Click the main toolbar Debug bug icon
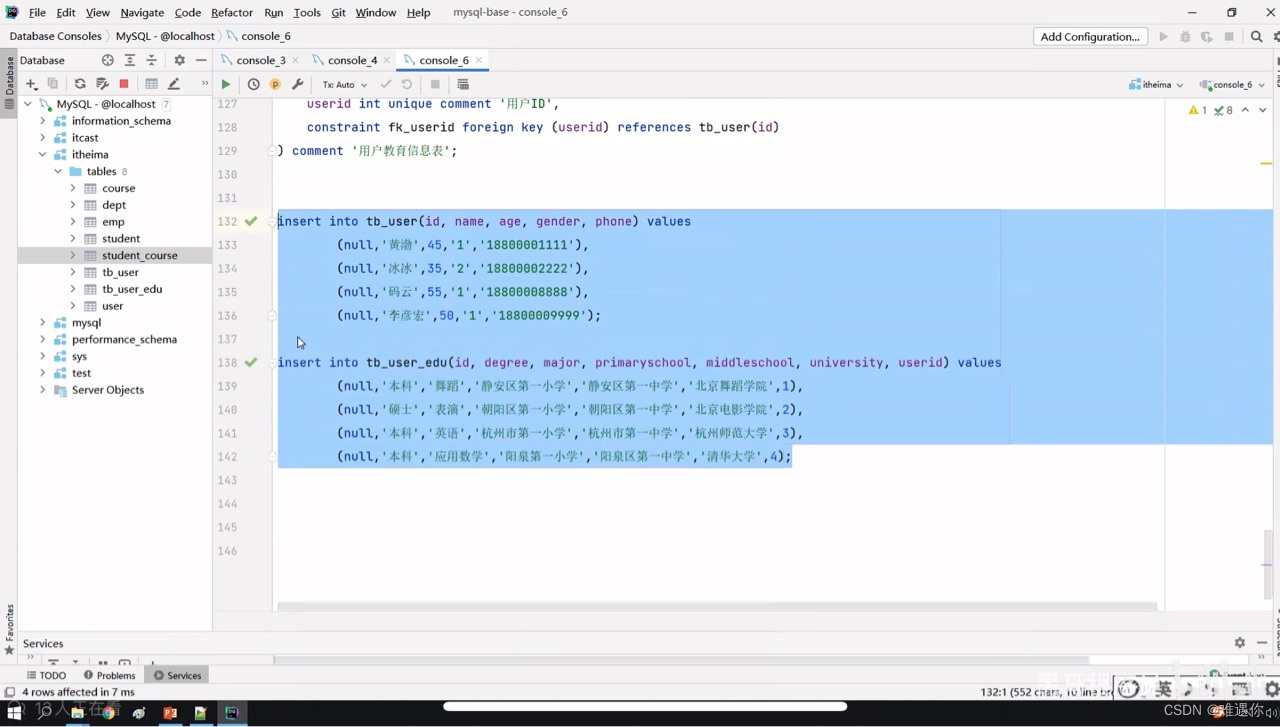This screenshot has width=1280, height=727. click(x=1185, y=37)
